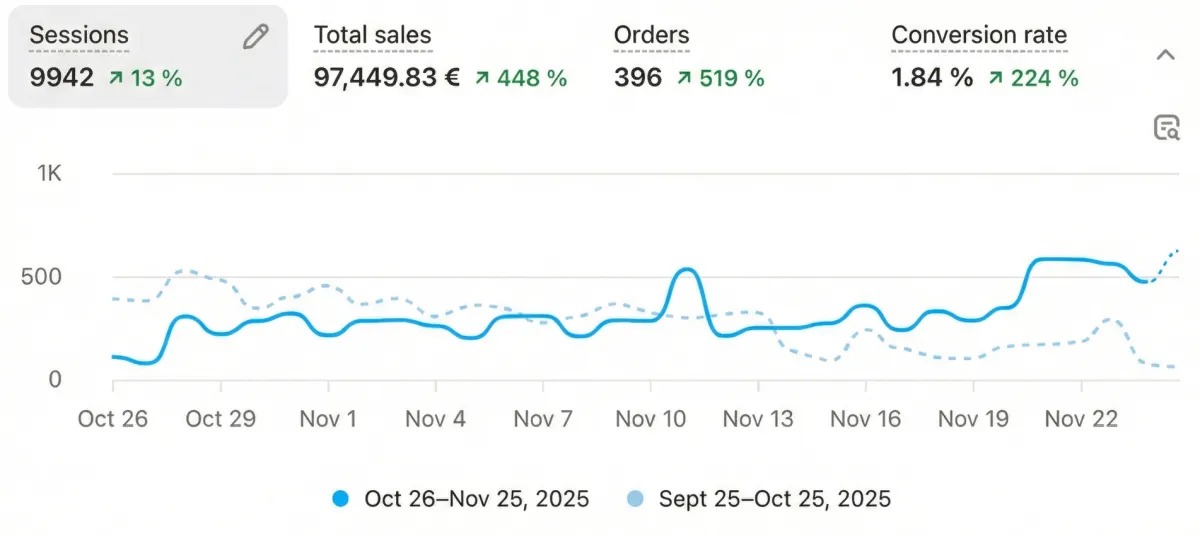Click the Oct 26 date axis label
Viewport: 1200px width, 536px height.
(112, 419)
